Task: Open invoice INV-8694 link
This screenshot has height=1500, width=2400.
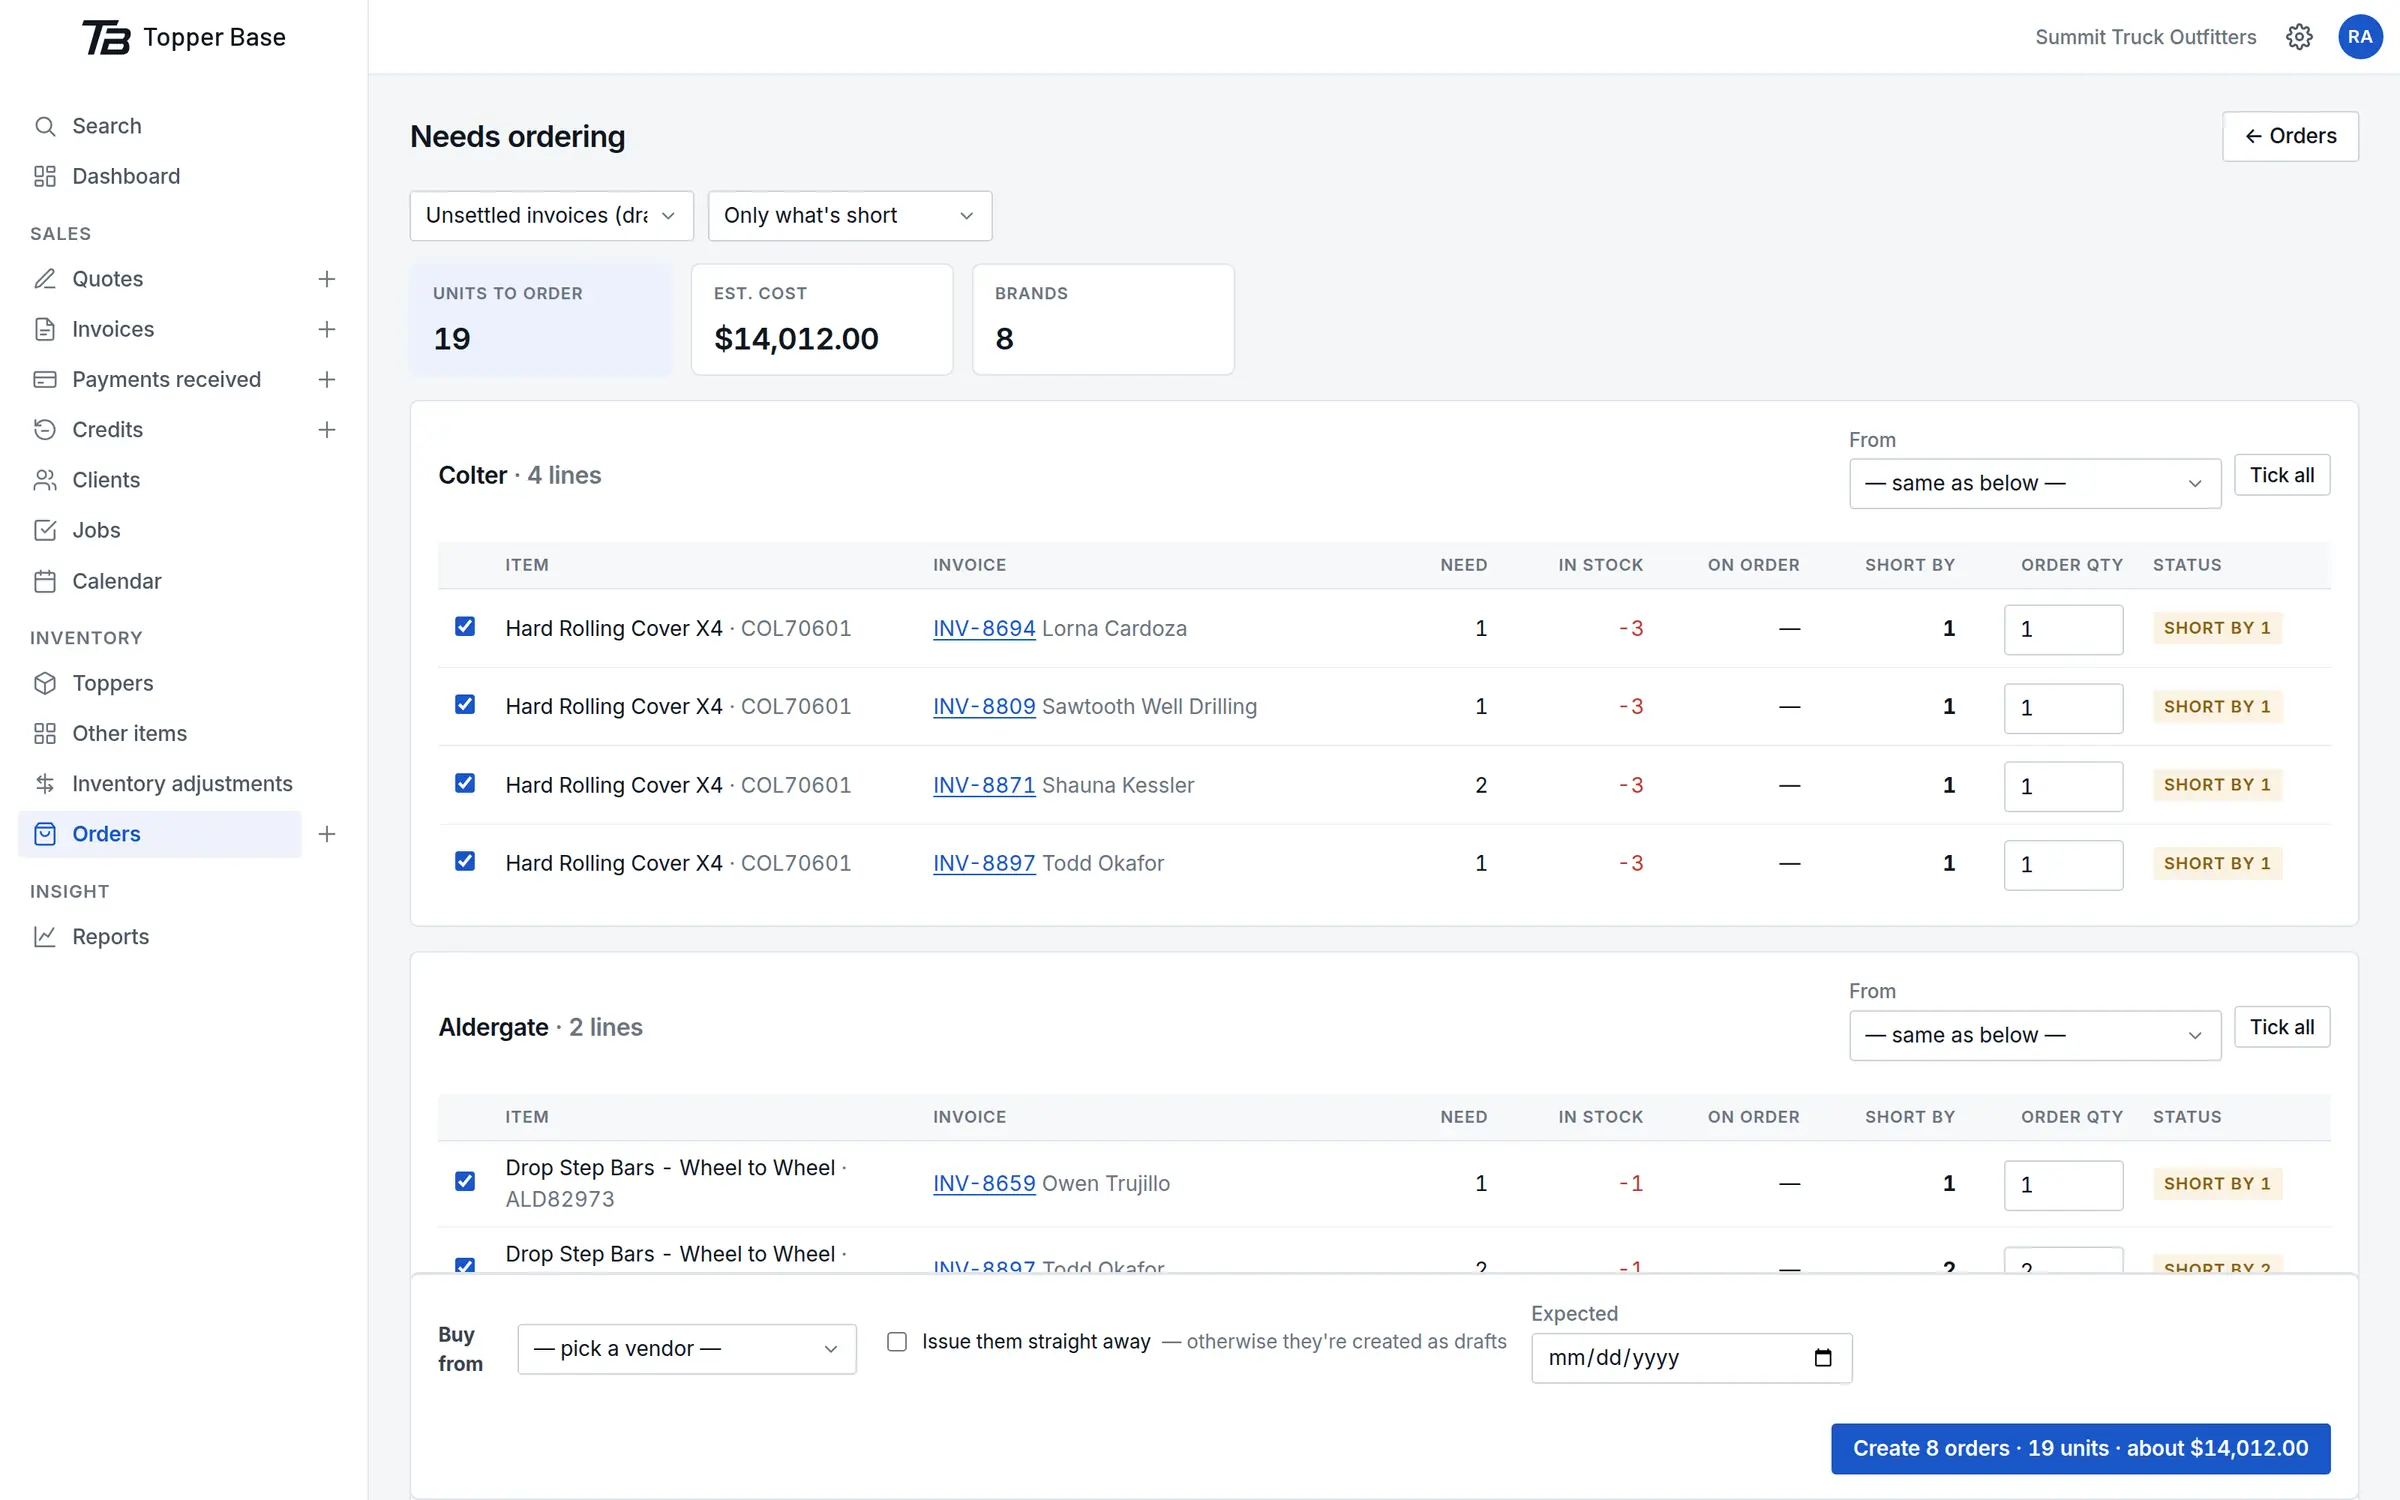Action: click(984, 628)
